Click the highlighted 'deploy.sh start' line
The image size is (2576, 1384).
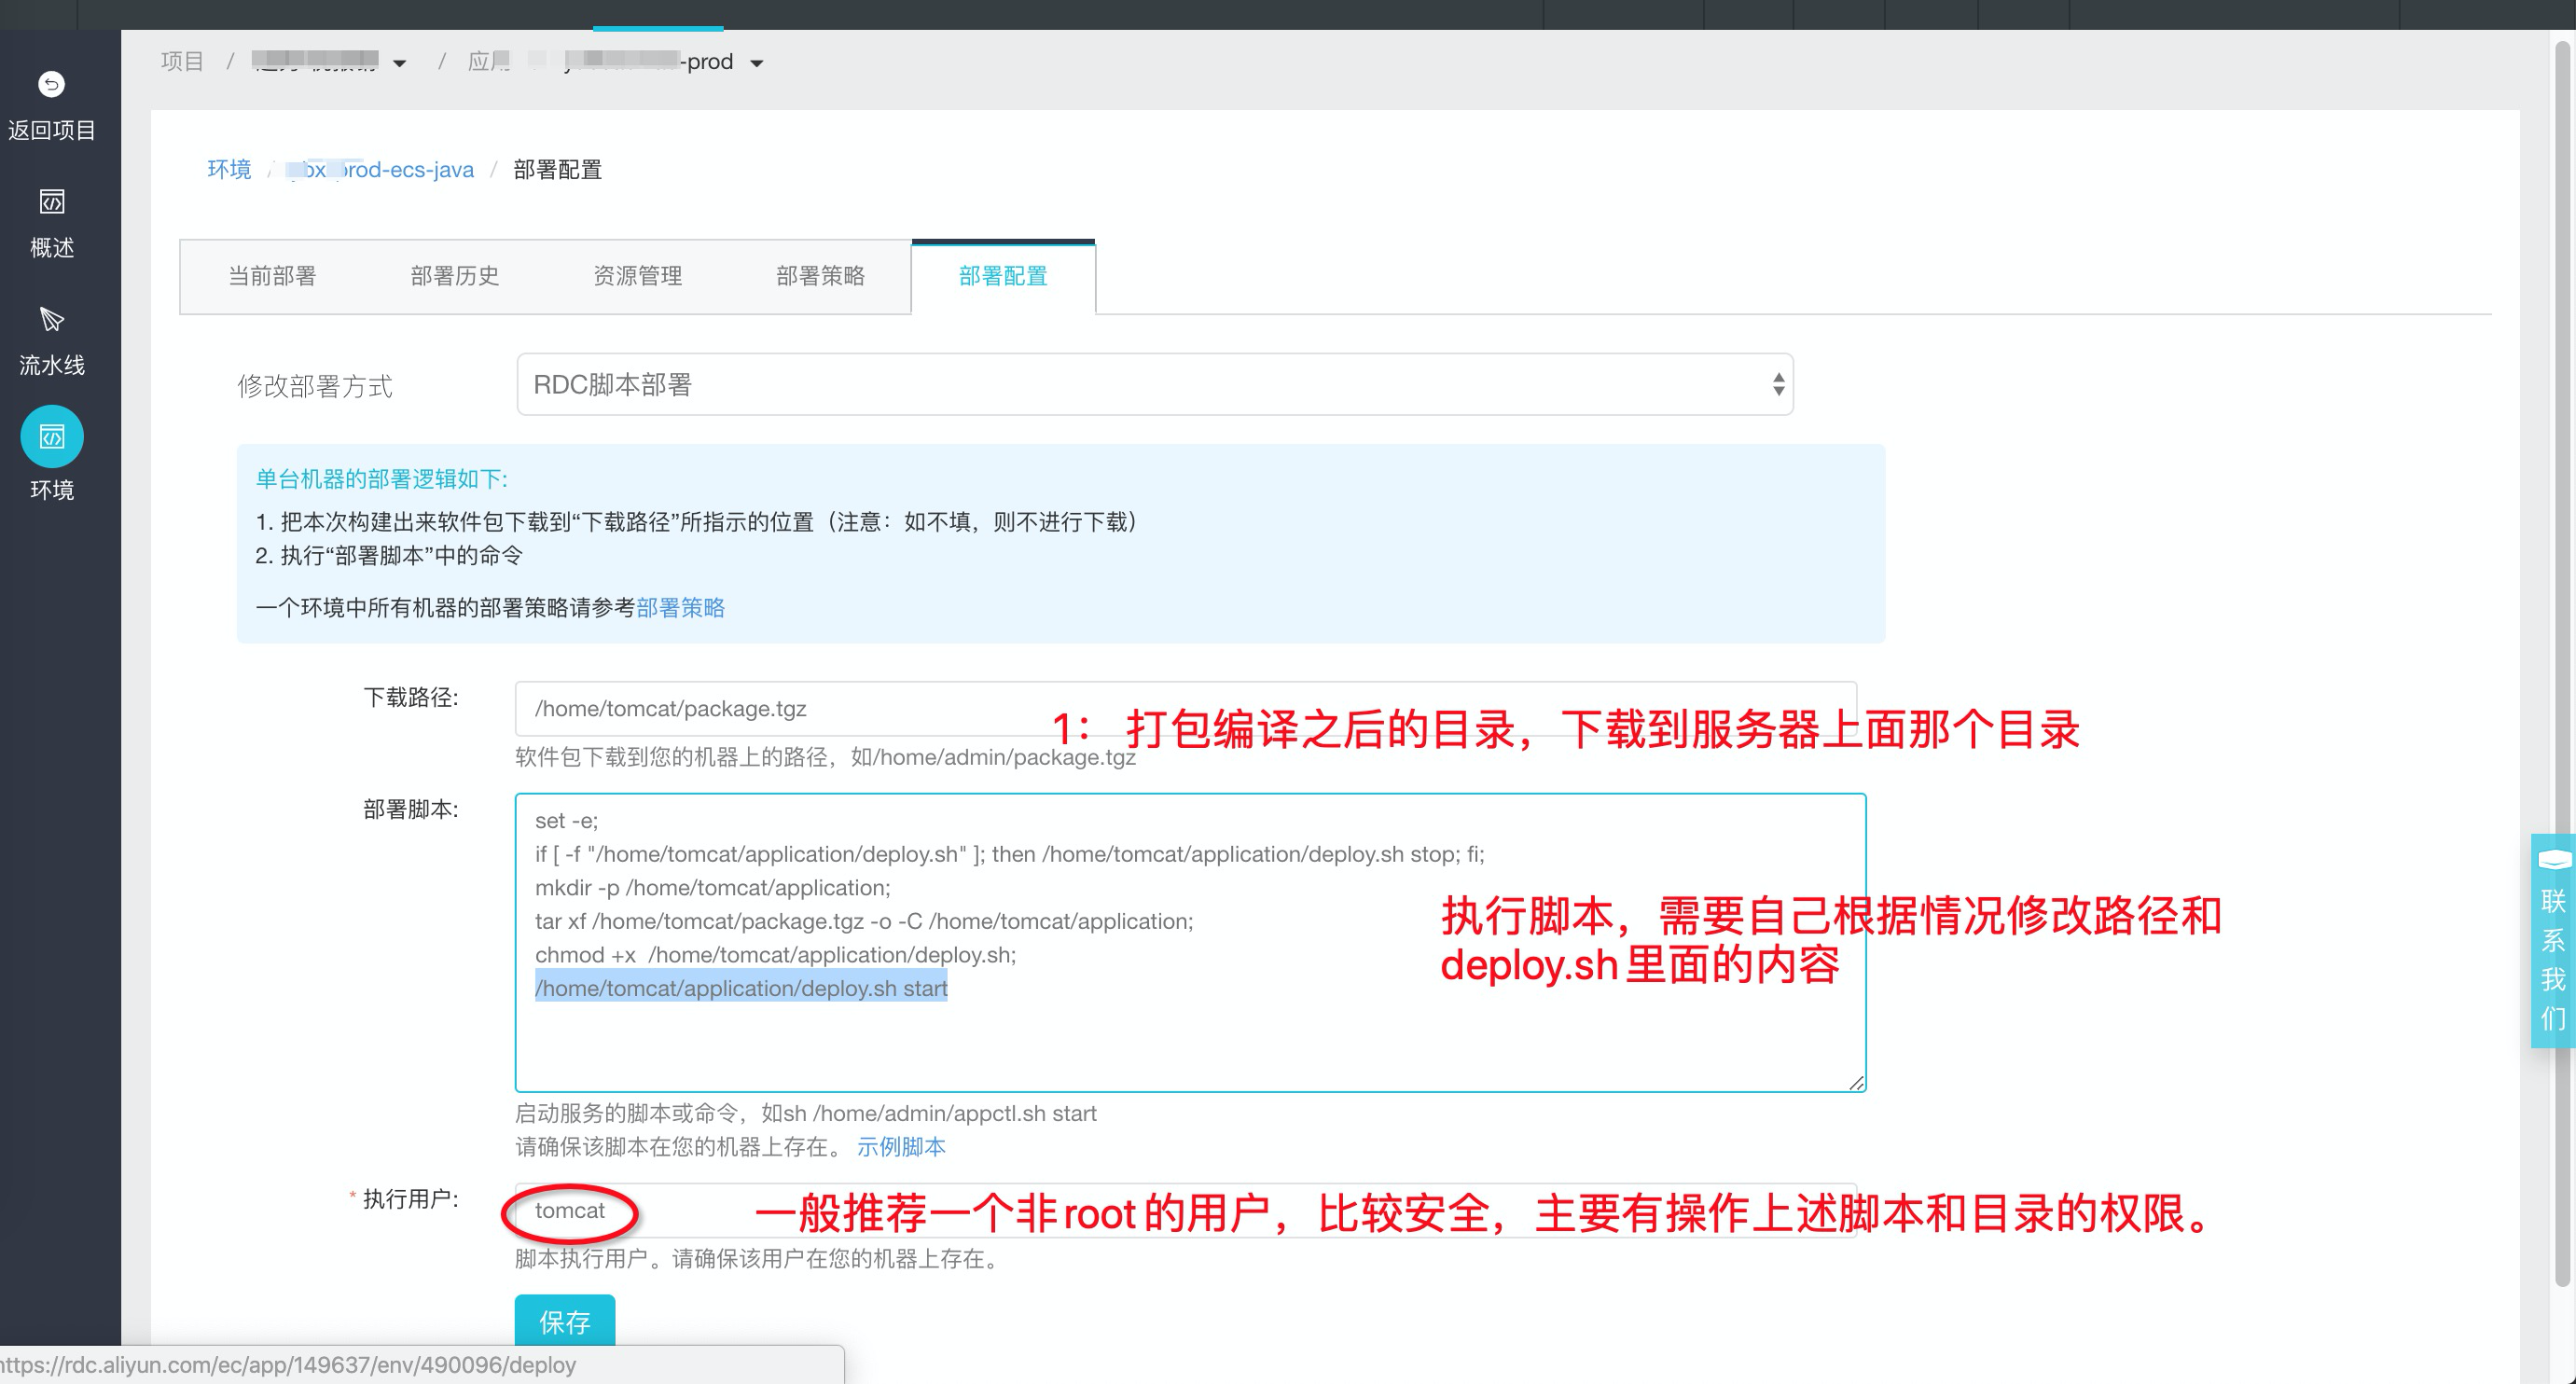pos(741,988)
